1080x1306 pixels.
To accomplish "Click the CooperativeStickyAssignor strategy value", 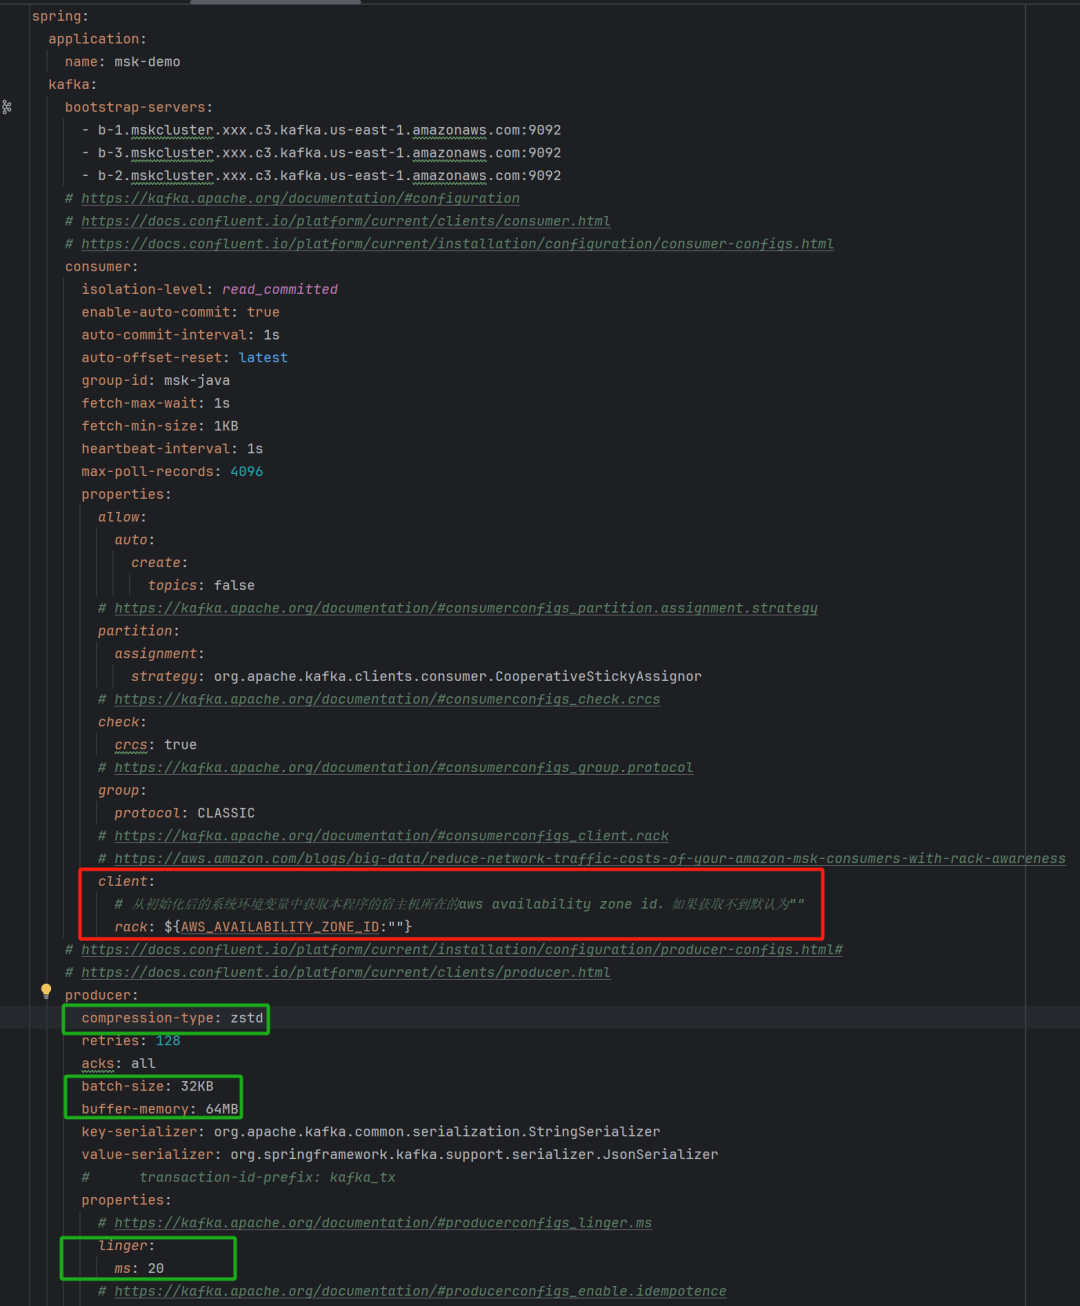I will [x=458, y=676].
